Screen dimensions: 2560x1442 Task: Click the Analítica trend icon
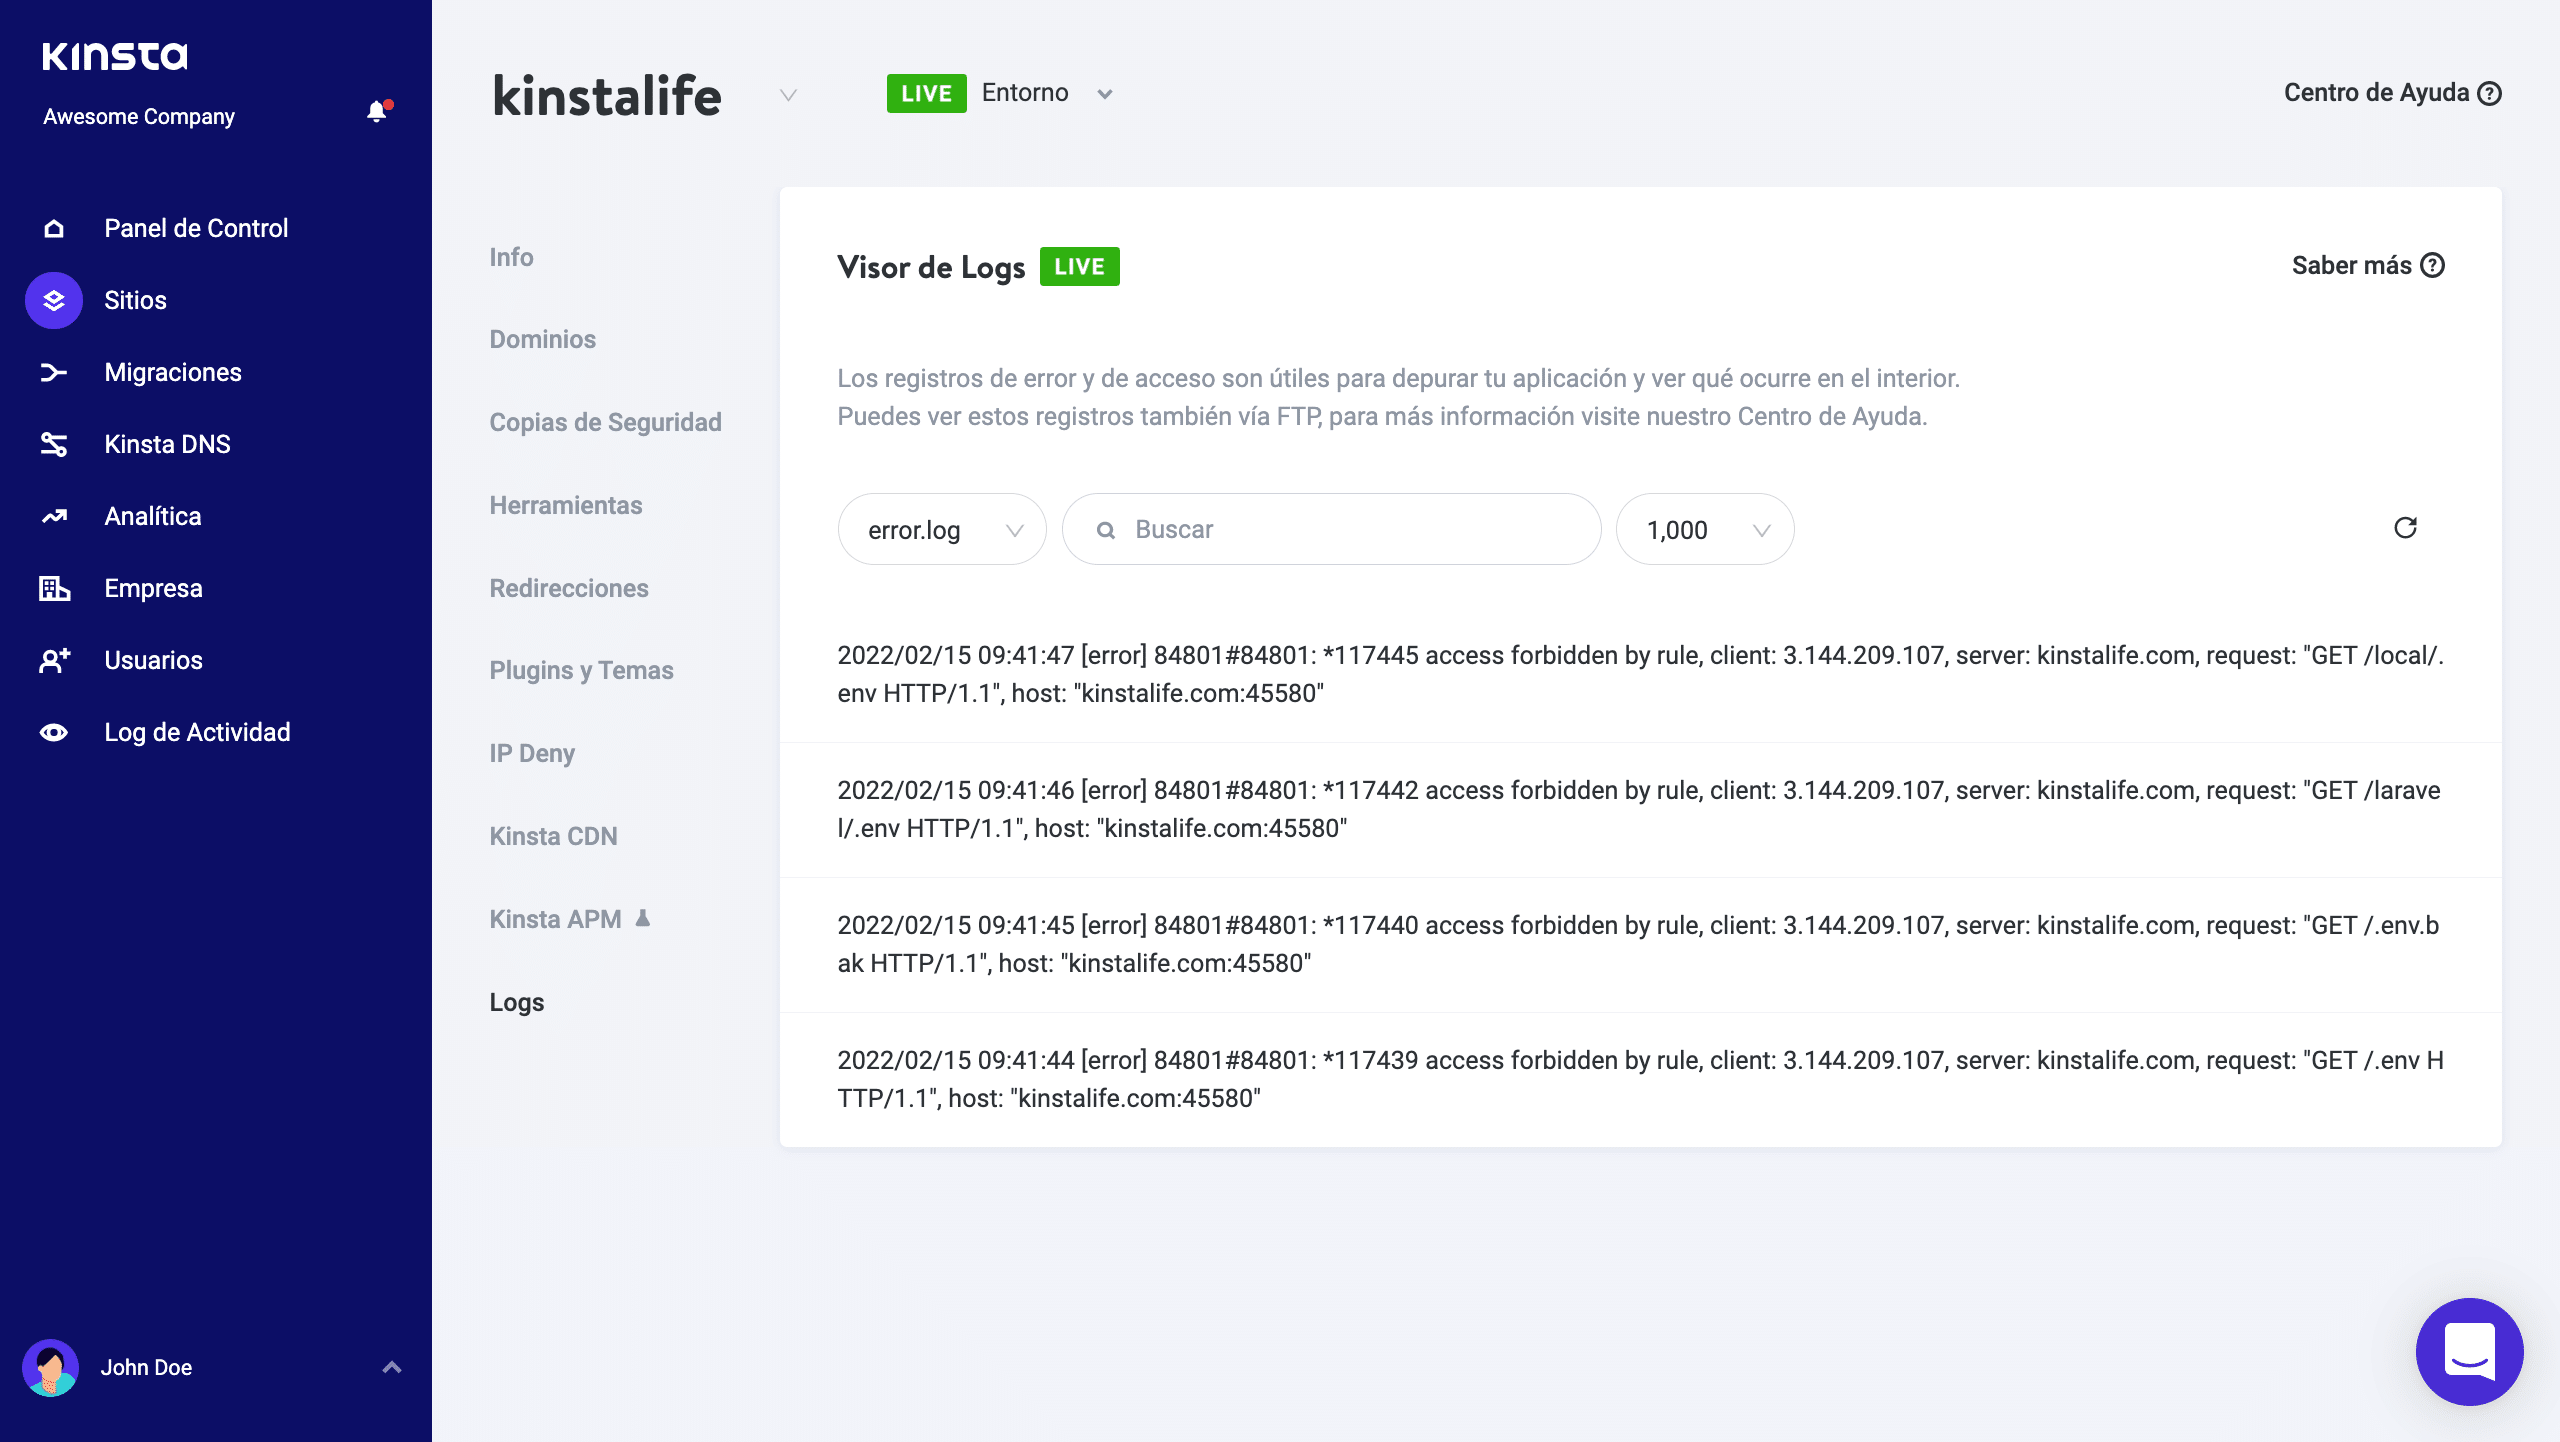coord(54,516)
